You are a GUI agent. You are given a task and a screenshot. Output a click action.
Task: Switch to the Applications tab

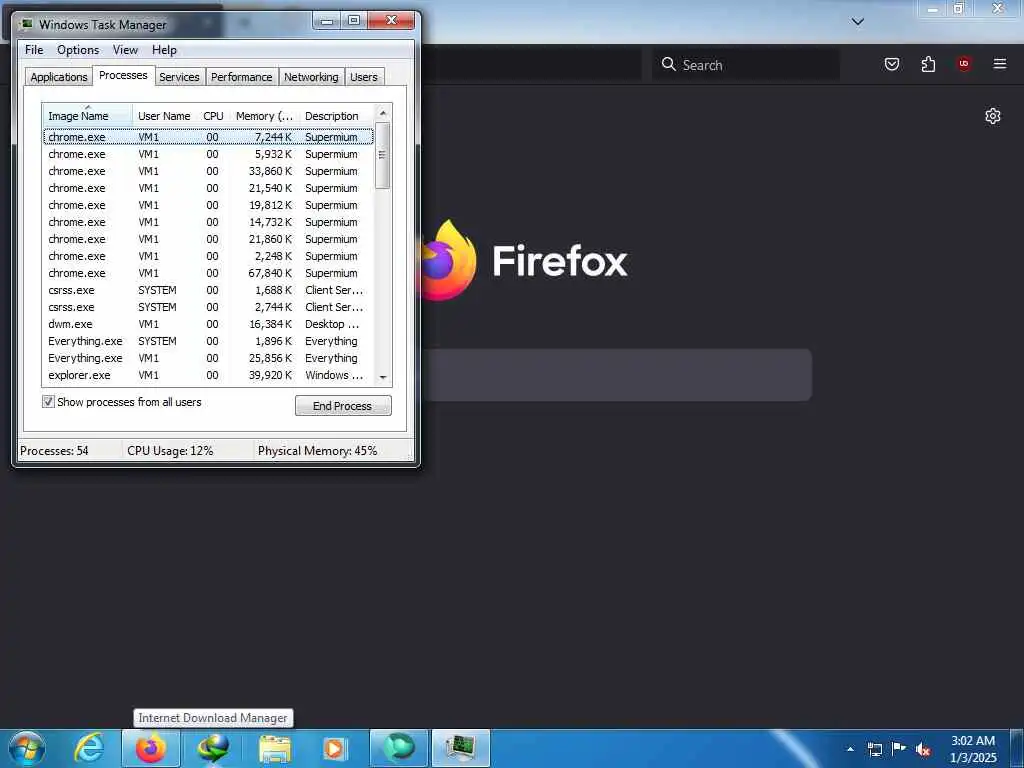59,77
